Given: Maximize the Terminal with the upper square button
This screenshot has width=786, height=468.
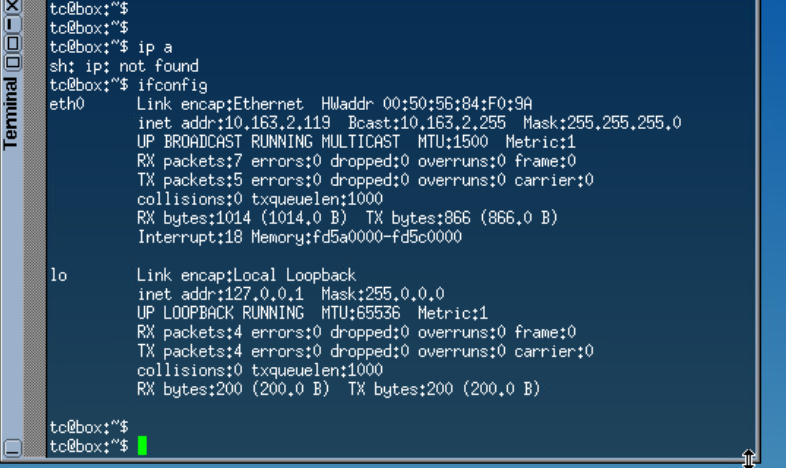Looking at the screenshot, I should click(x=12, y=44).
